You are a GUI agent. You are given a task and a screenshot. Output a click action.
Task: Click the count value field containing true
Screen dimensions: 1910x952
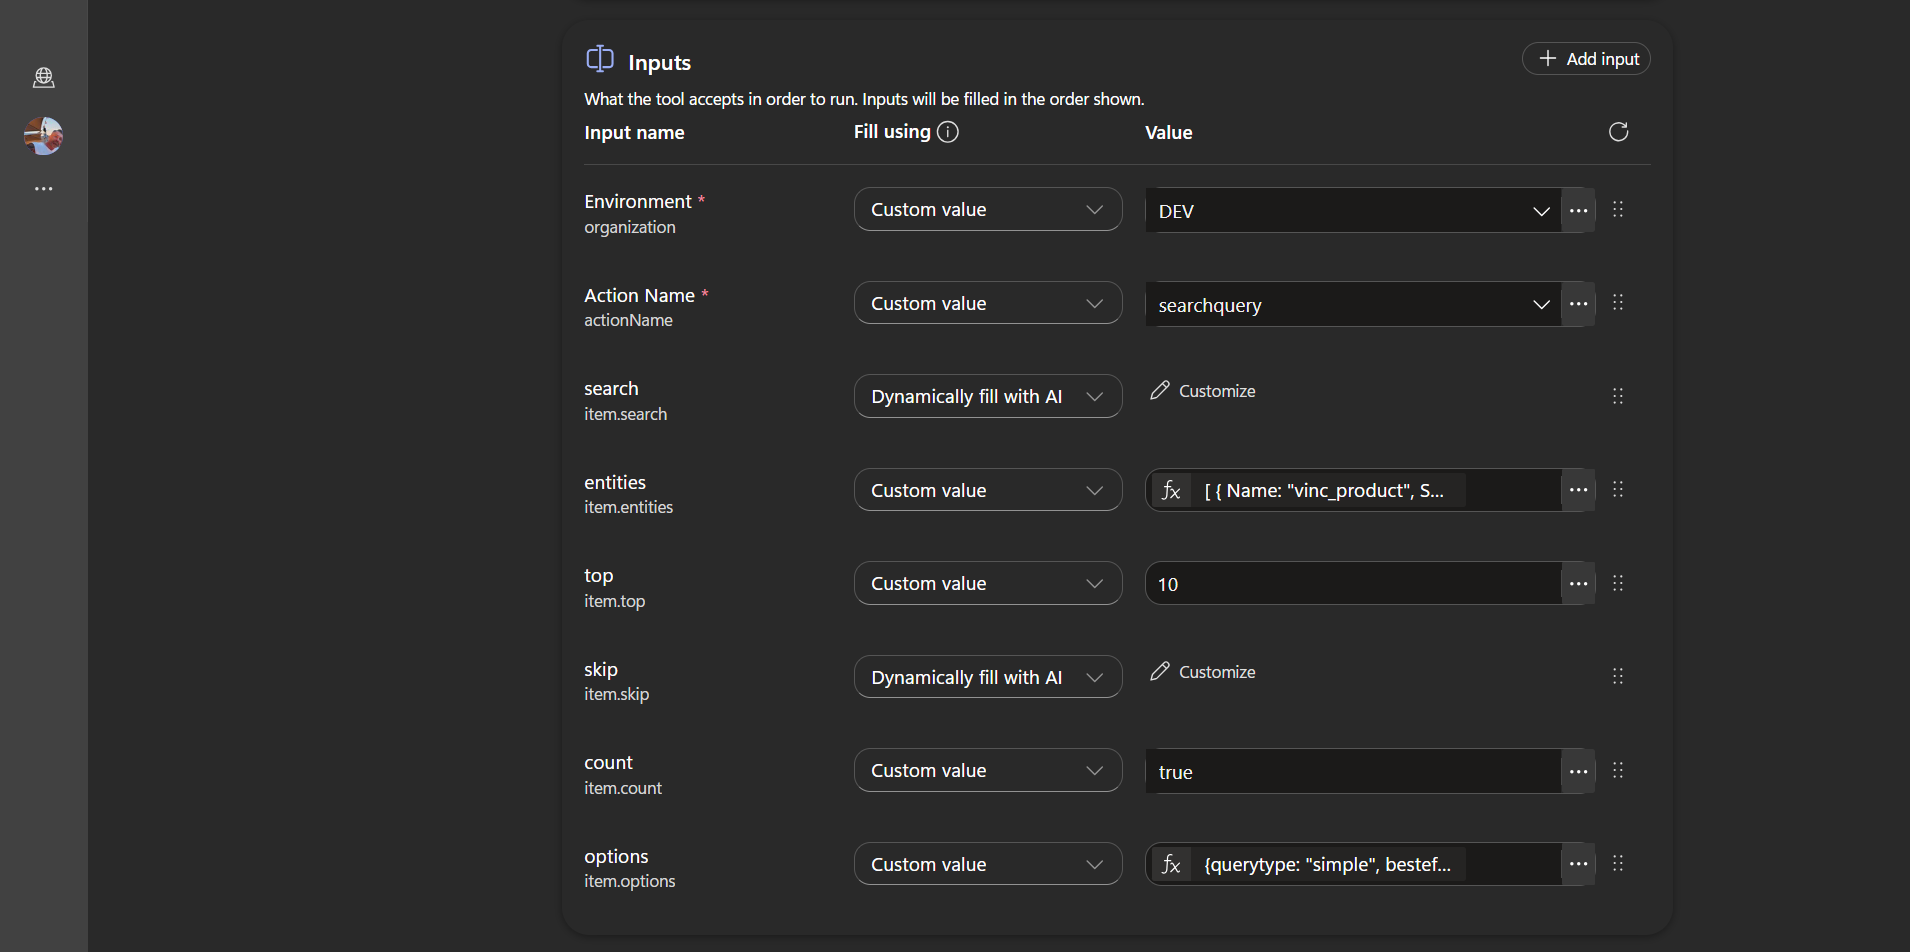point(1353,771)
